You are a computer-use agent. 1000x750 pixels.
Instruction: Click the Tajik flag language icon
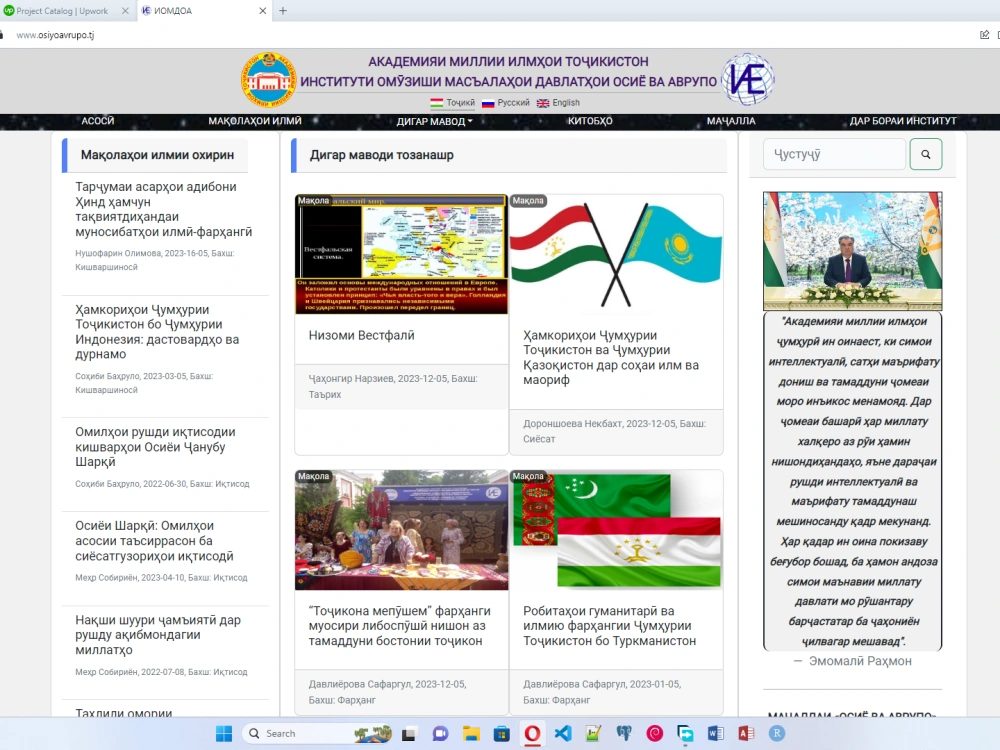[437, 103]
